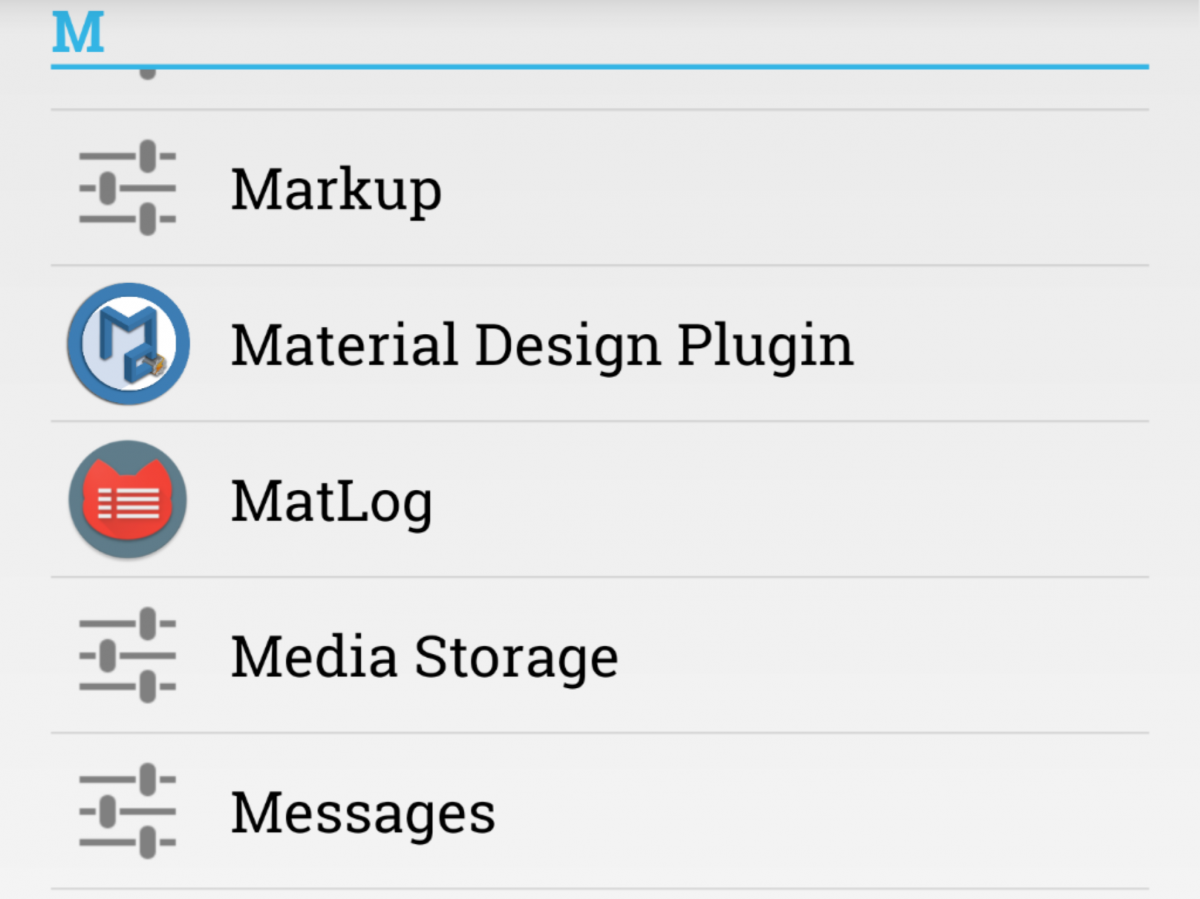
Task: Tap the divider line below Messages
Action: pyautogui.click(x=600, y=886)
